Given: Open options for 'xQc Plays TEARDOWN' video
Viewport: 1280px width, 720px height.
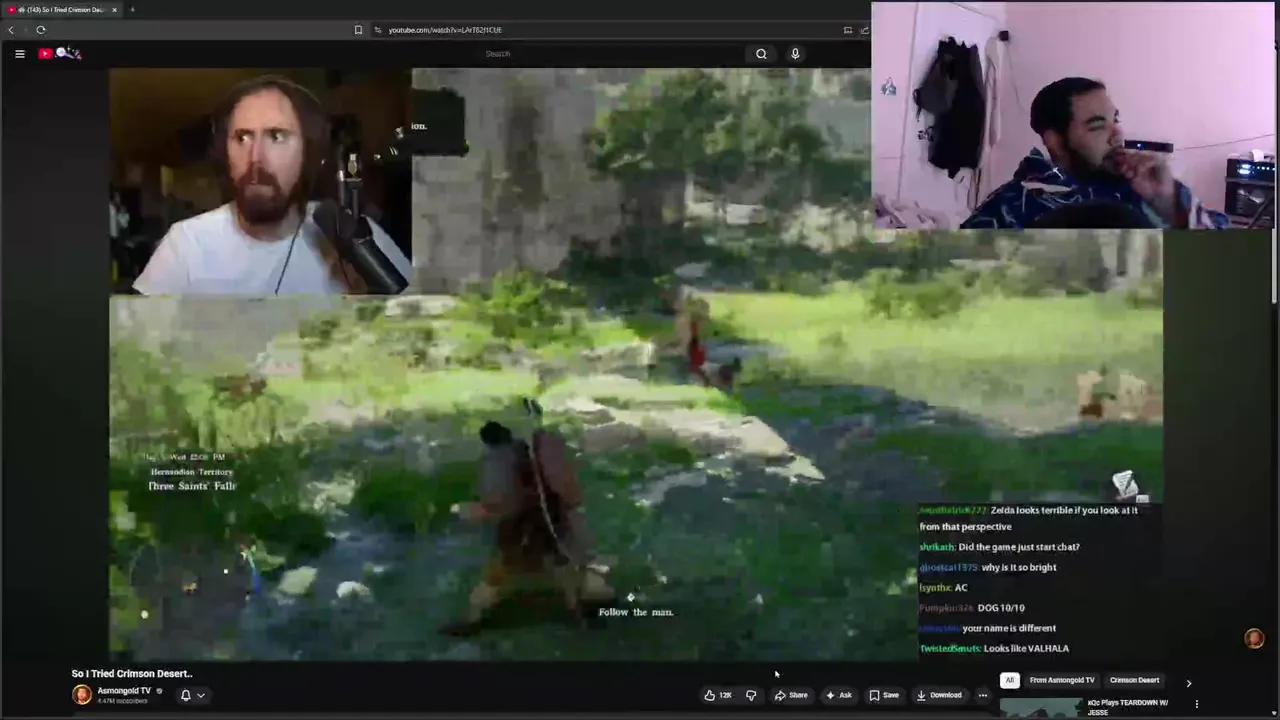Looking at the screenshot, I should click(1197, 704).
